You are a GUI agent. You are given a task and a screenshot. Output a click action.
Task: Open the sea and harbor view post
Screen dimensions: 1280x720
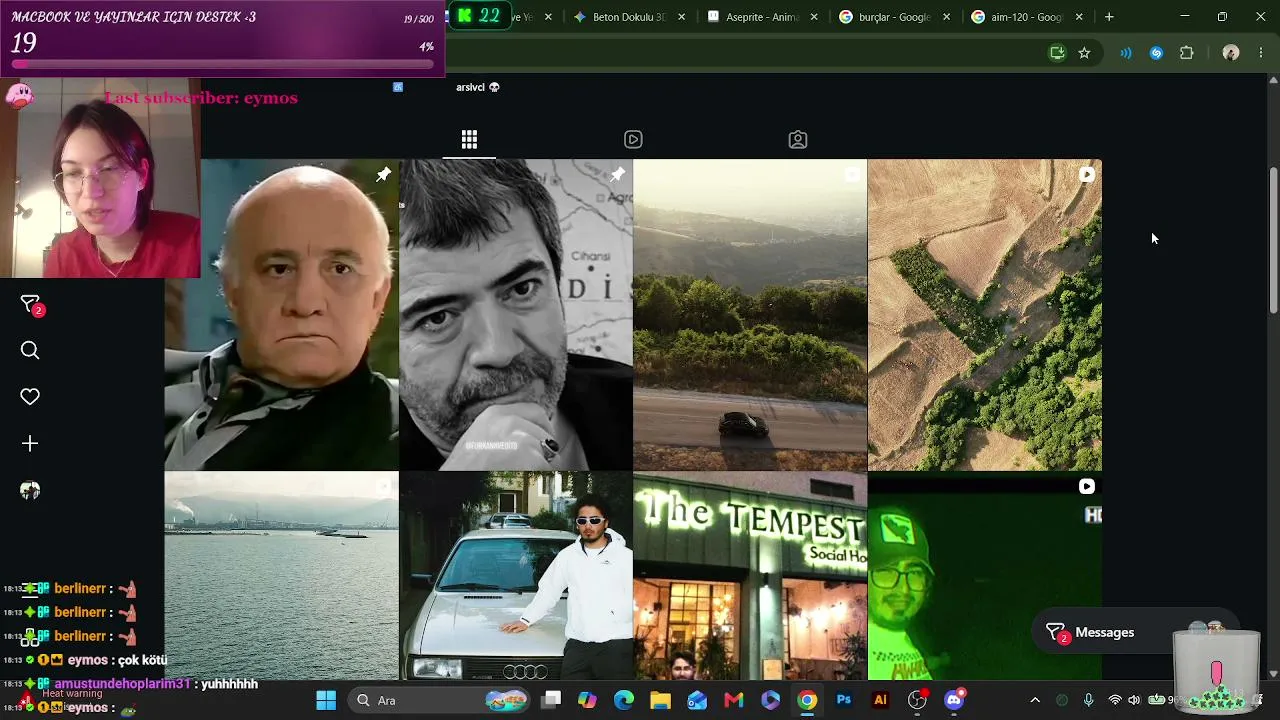pyautogui.click(x=281, y=576)
